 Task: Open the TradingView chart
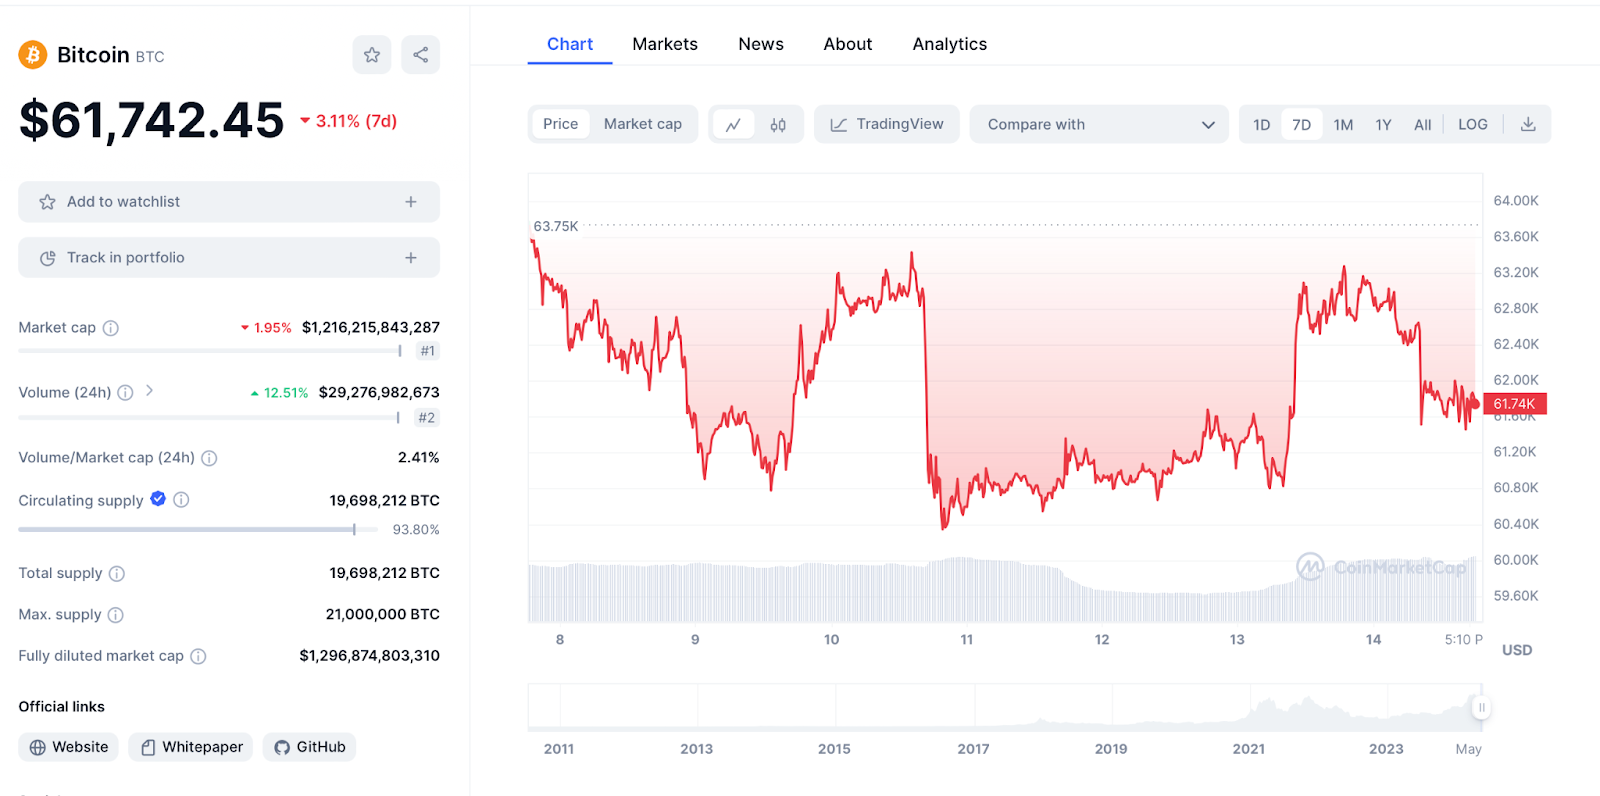887,125
